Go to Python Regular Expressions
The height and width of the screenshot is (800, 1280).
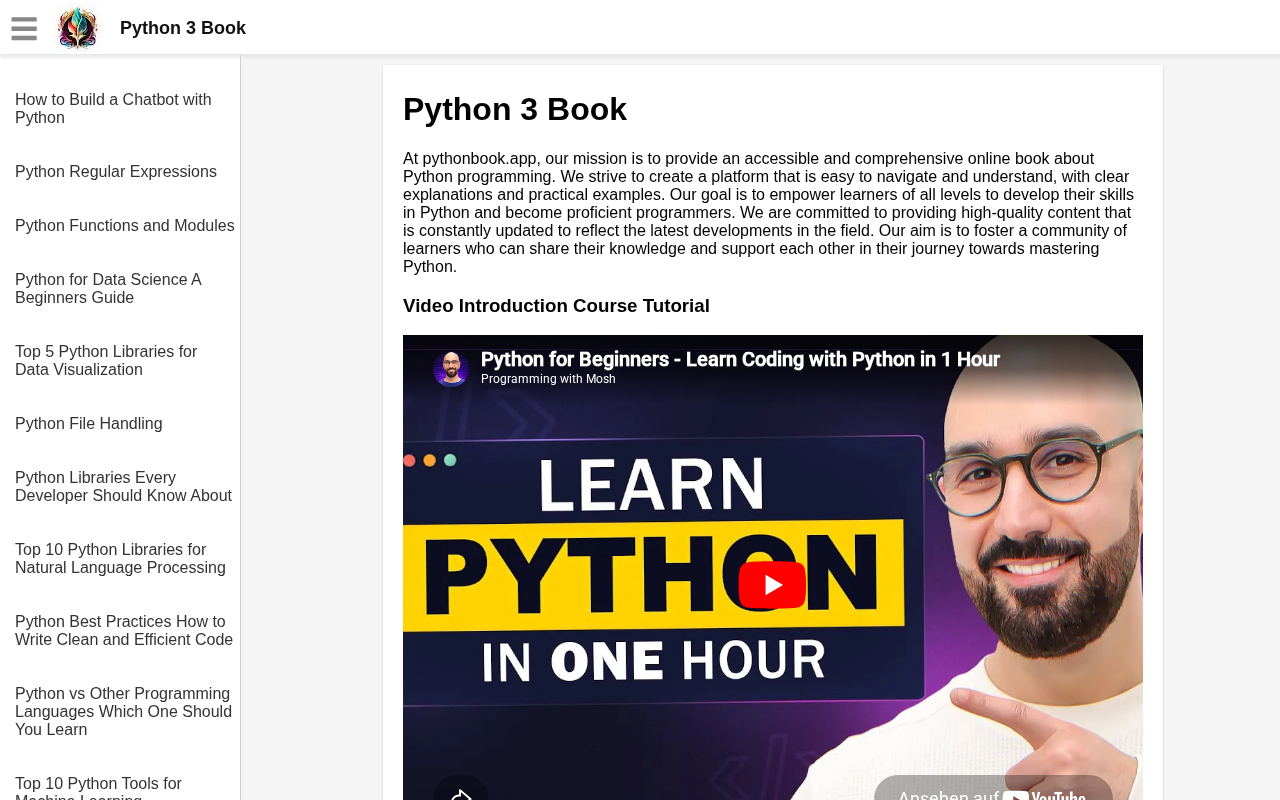coord(116,172)
